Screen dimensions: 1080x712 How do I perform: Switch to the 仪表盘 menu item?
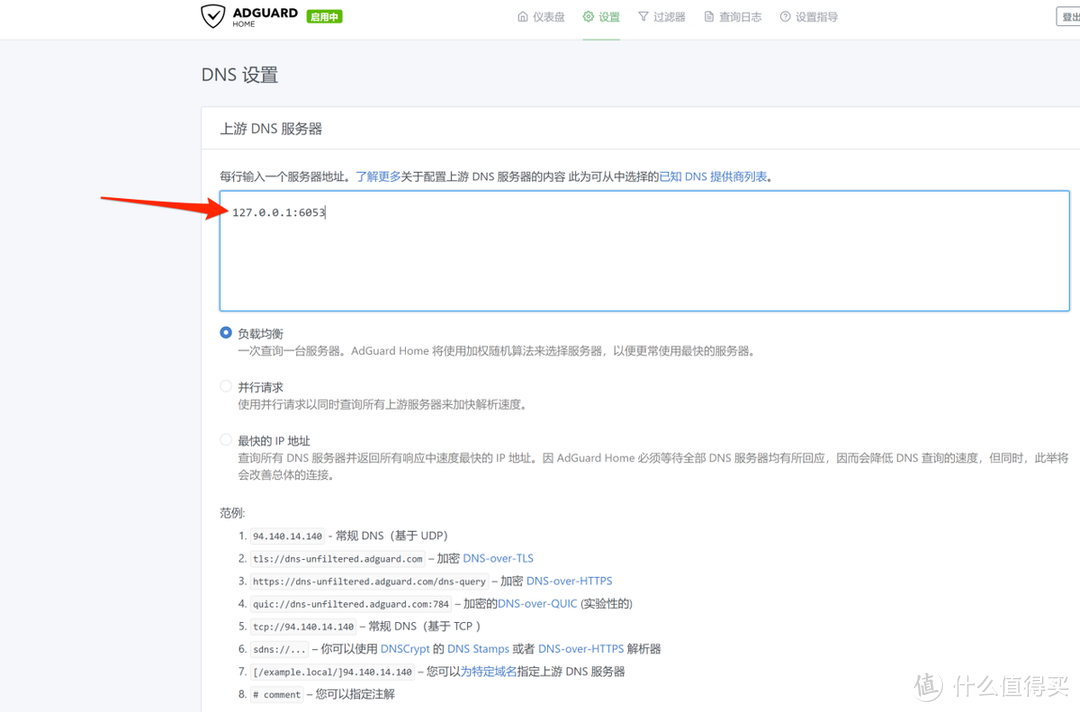tap(547, 16)
